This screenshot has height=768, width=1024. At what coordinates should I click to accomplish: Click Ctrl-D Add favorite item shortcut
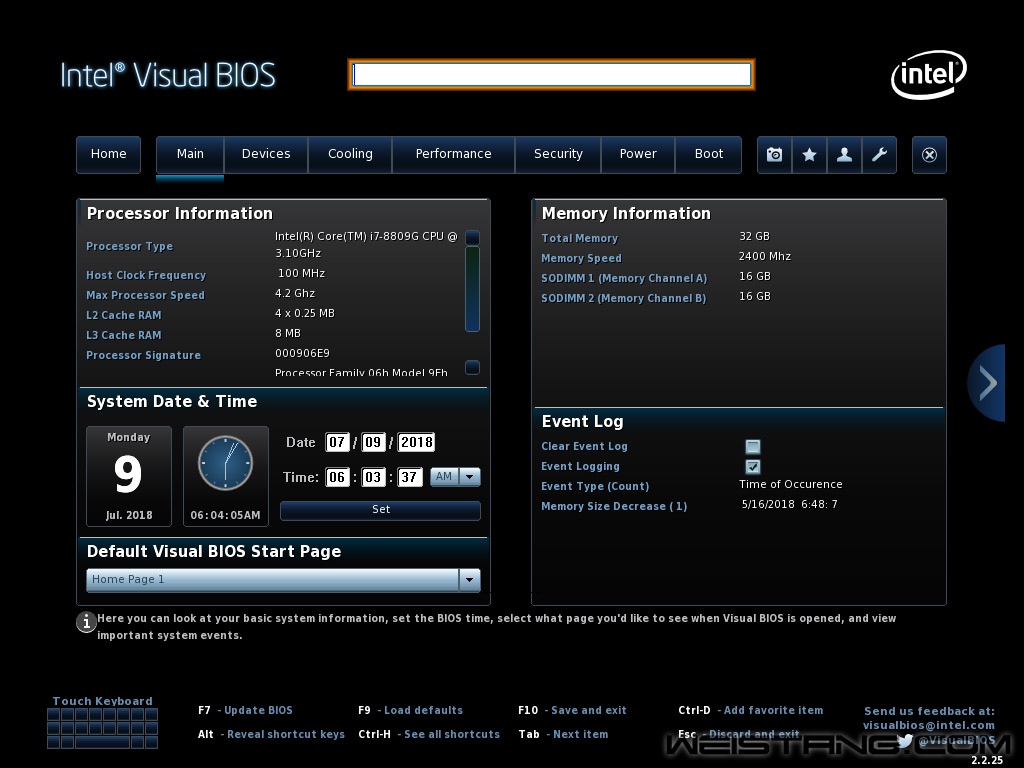pos(750,711)
